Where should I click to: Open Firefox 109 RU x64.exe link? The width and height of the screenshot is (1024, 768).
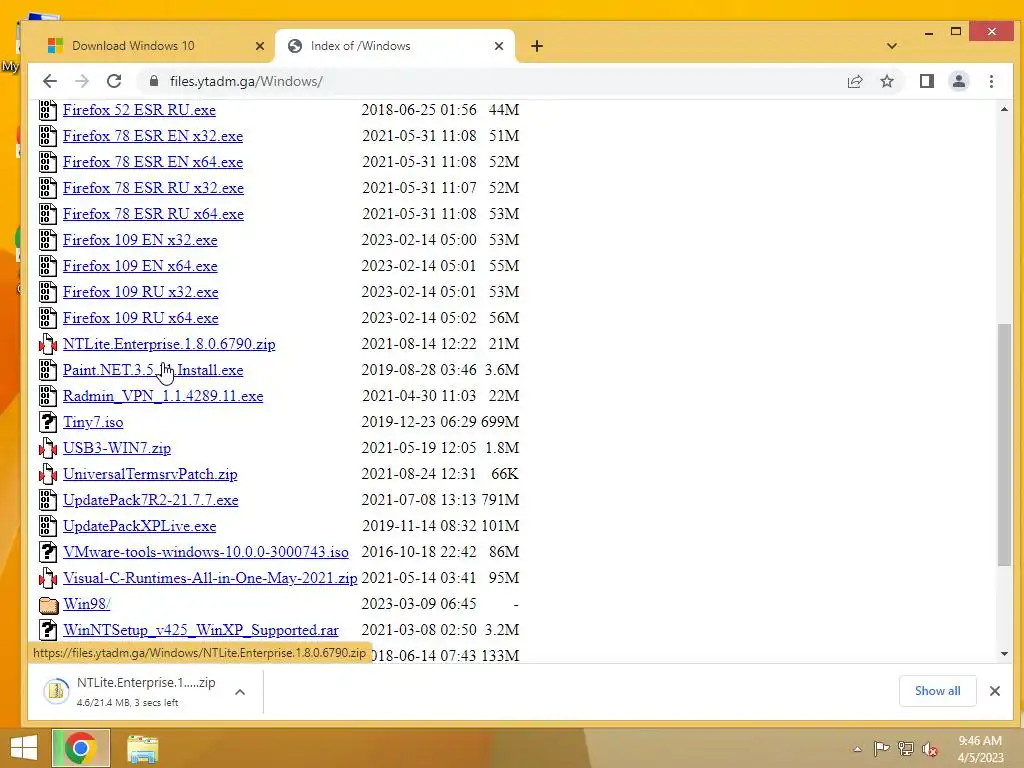[140, 318]
